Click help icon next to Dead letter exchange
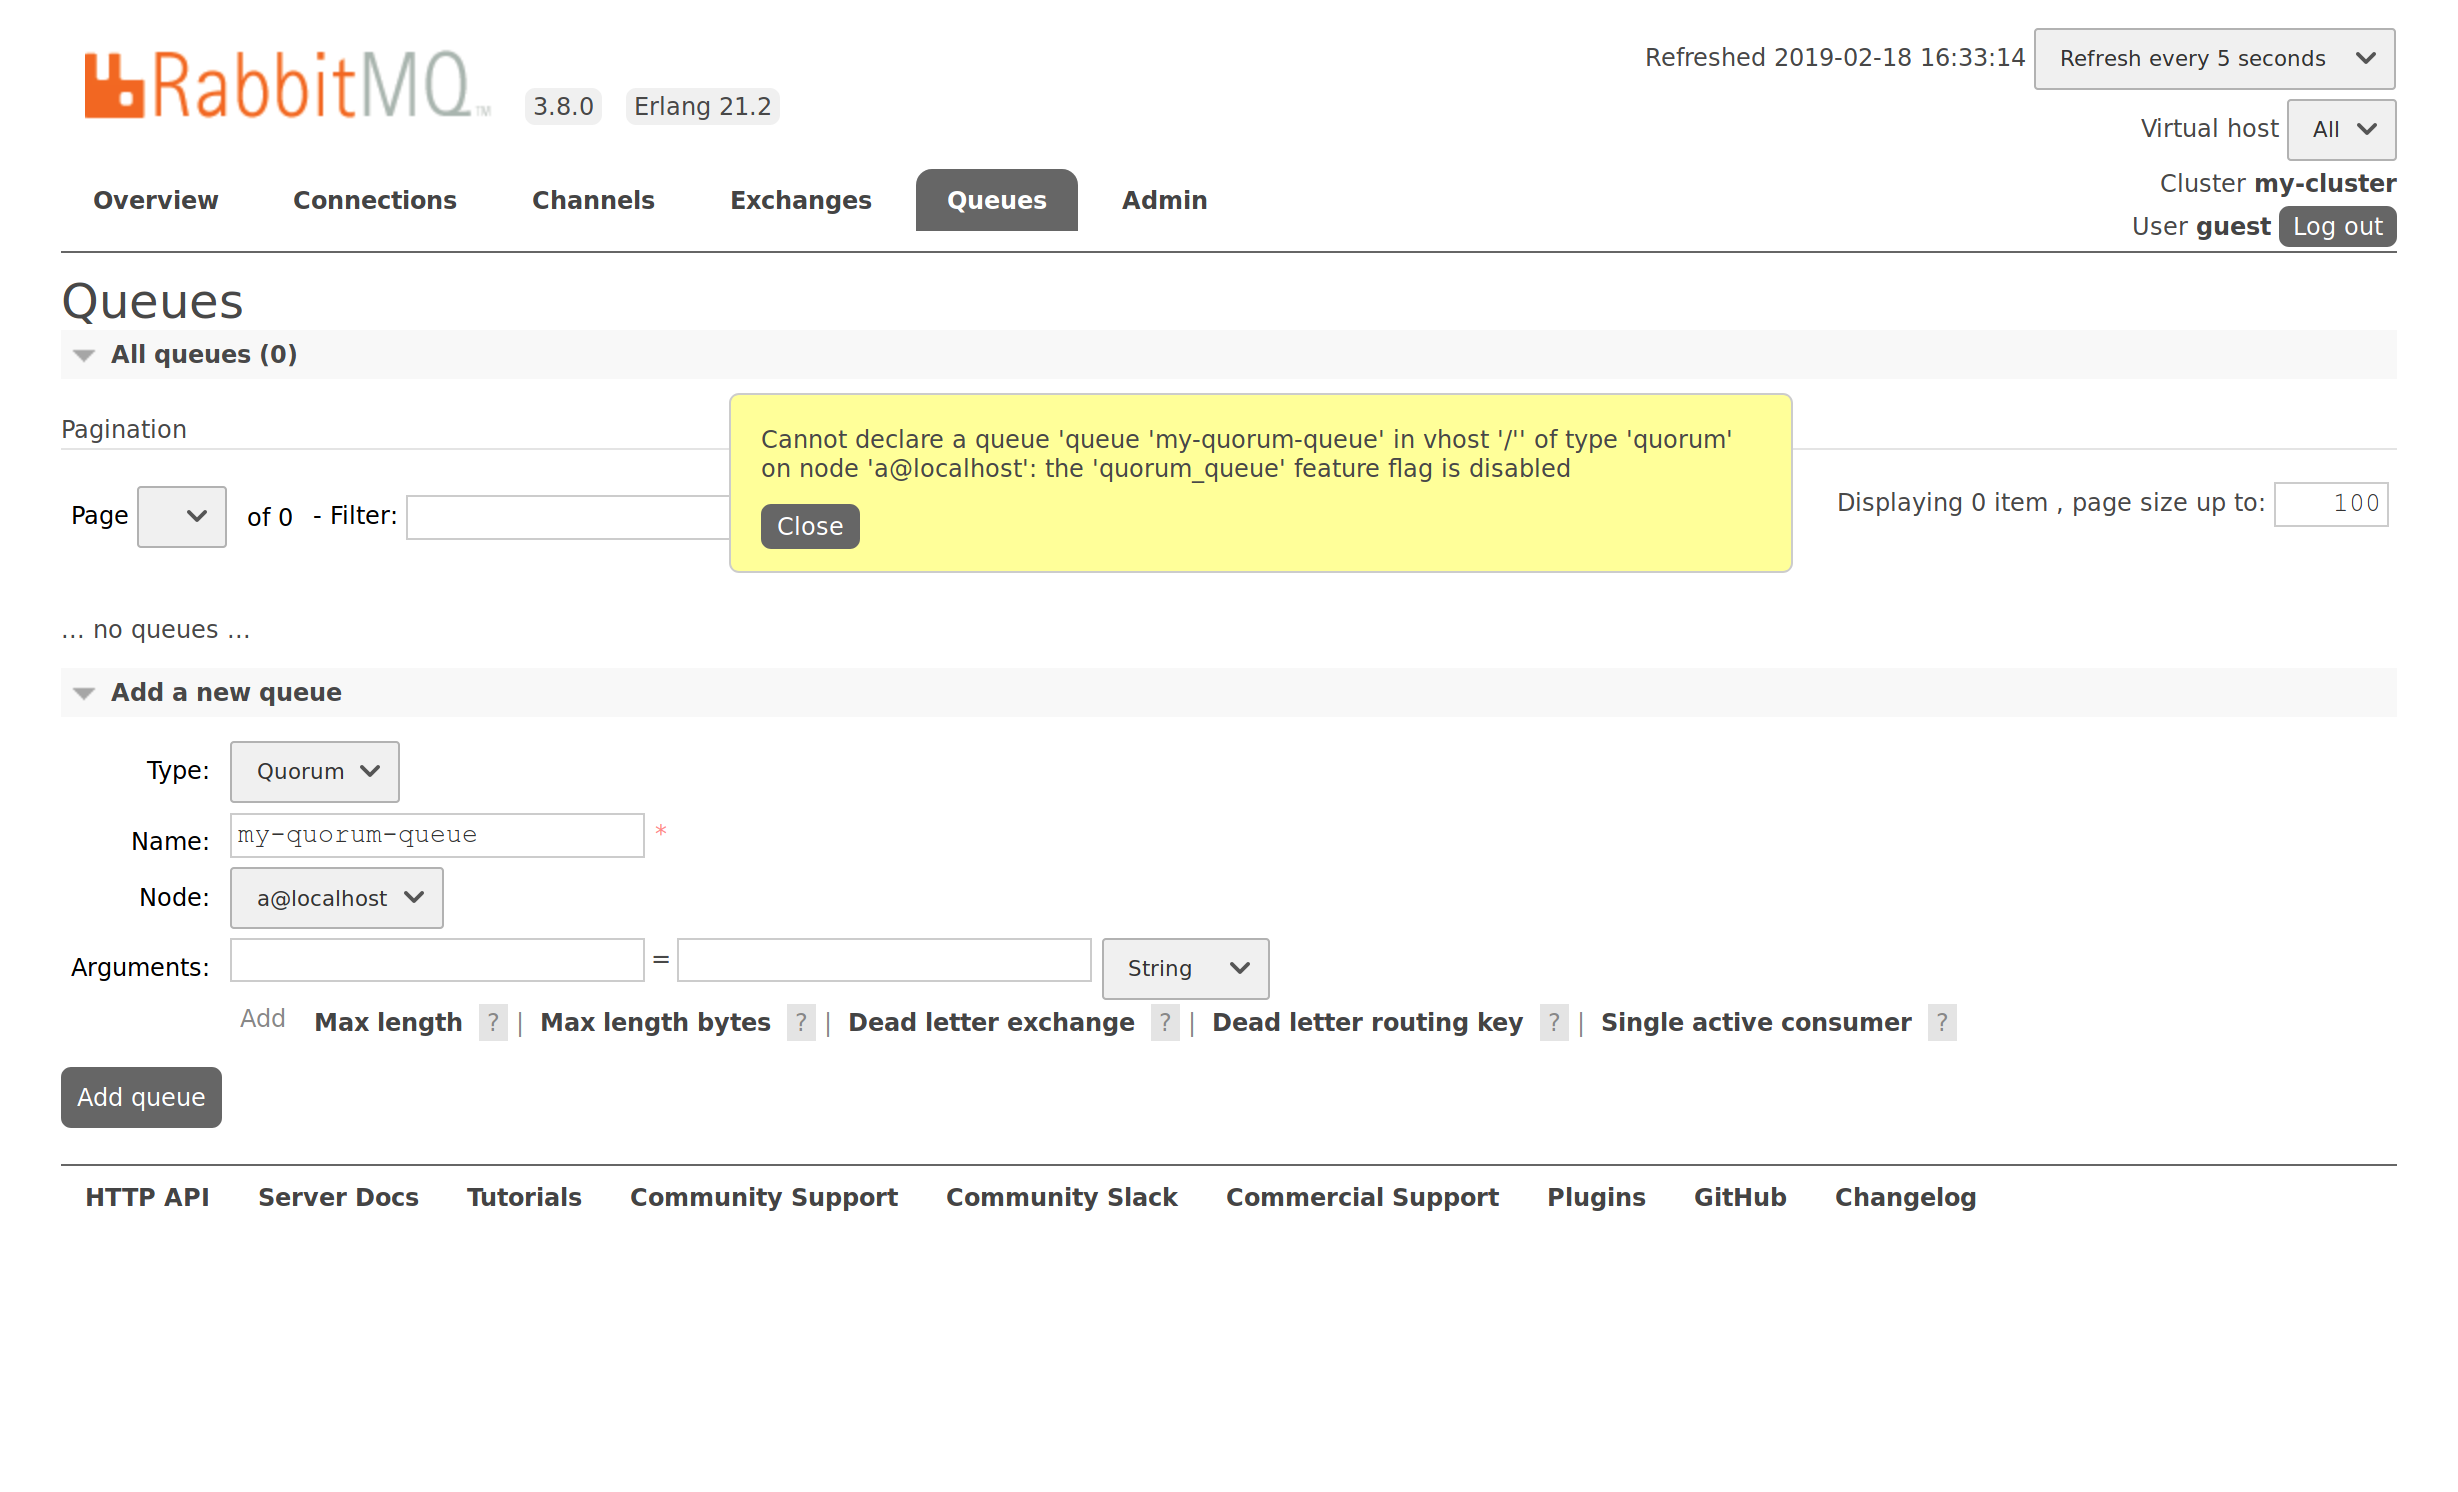Viewport: 2458px width, 1492px height. (1165, 1022)
